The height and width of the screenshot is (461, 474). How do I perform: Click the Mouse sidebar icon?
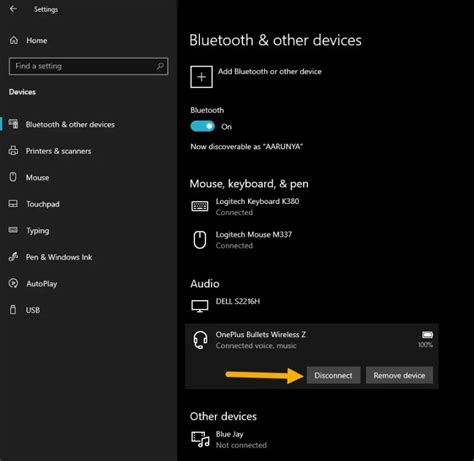tap(13, 177)
